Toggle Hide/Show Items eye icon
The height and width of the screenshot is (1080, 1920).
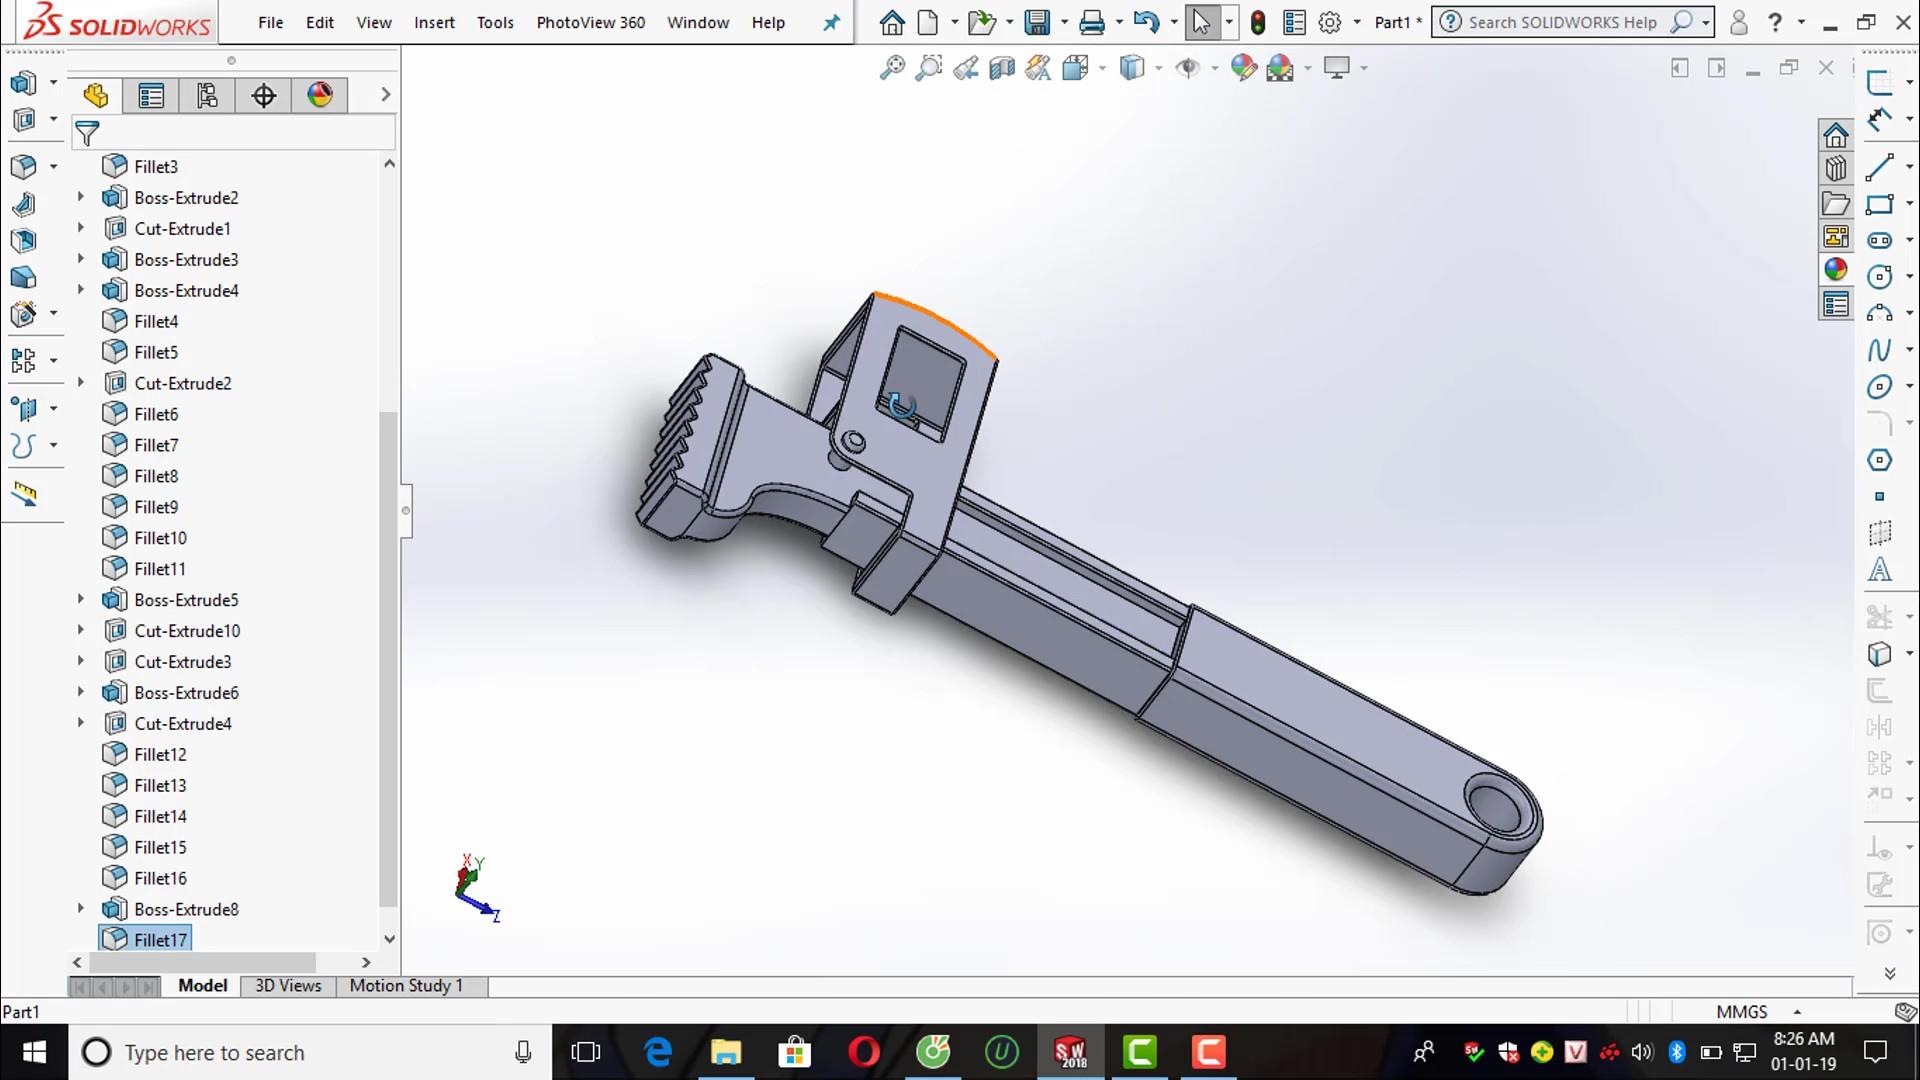coord(1190,67)
